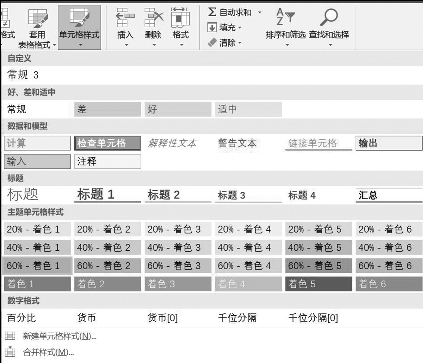Viewport: 423px width, 363px height.
Task: Apply the 千位分隔 number format
Action: (x=248, y=318)
